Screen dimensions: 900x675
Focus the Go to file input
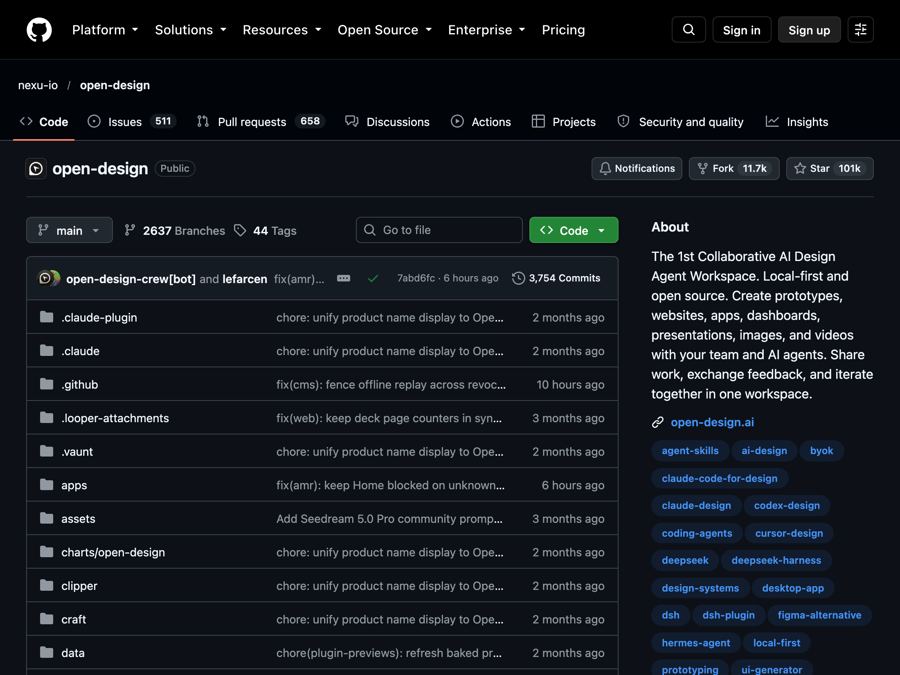pyautogui.click(x=439, y=230)
